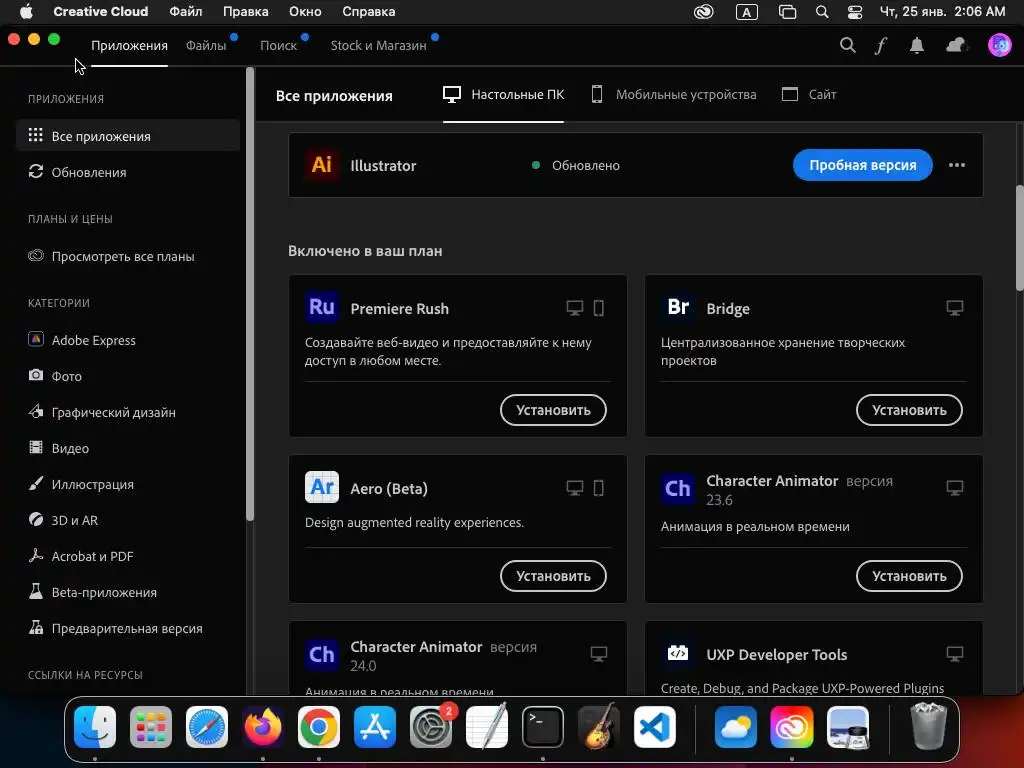Switch to the Stock и Магазин tab

378,45
